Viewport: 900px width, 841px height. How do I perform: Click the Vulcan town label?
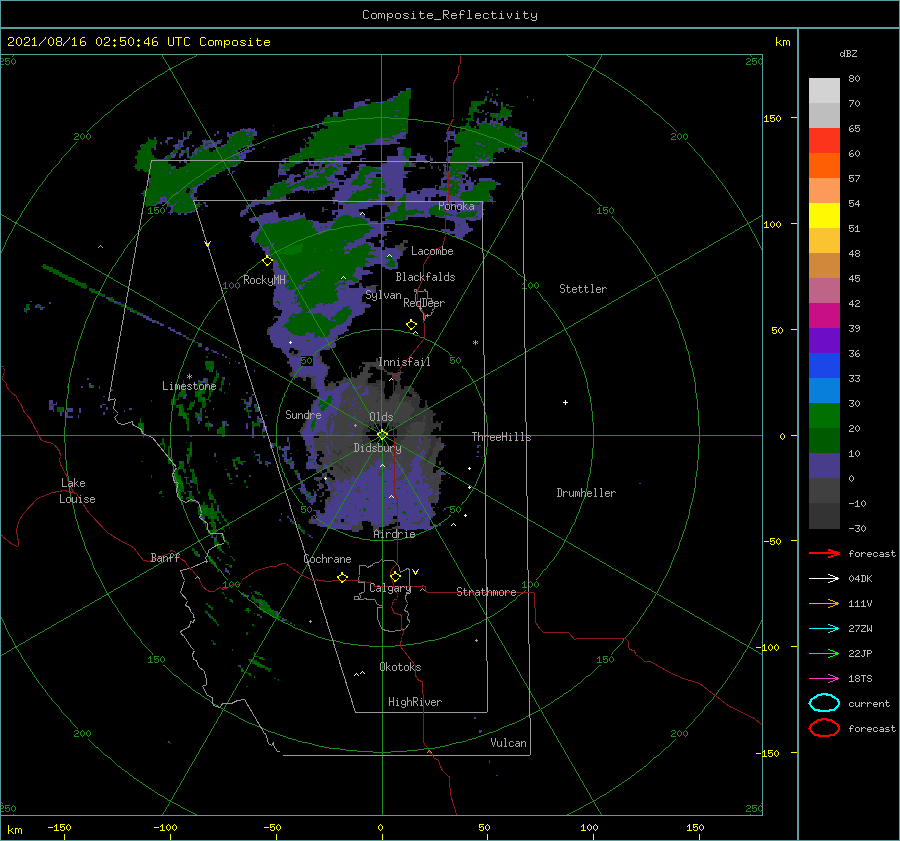[x=509, y=743]
